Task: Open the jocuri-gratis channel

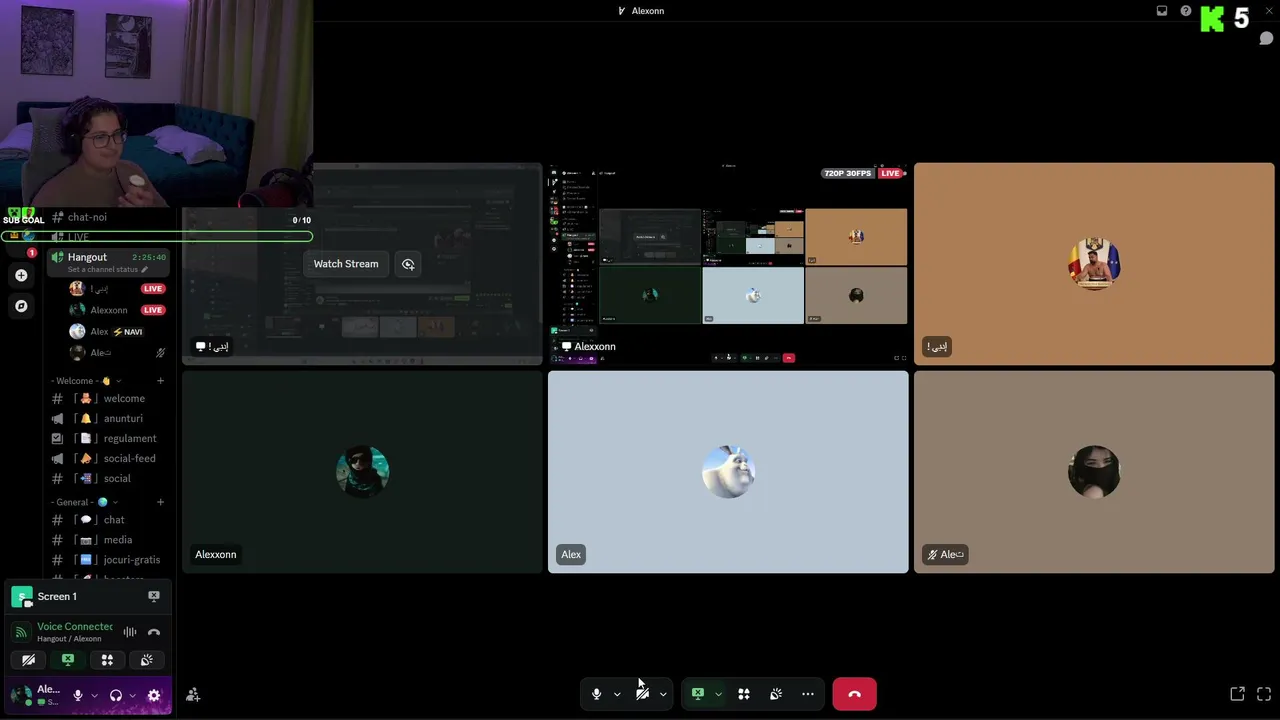Action: pos(108,560)
